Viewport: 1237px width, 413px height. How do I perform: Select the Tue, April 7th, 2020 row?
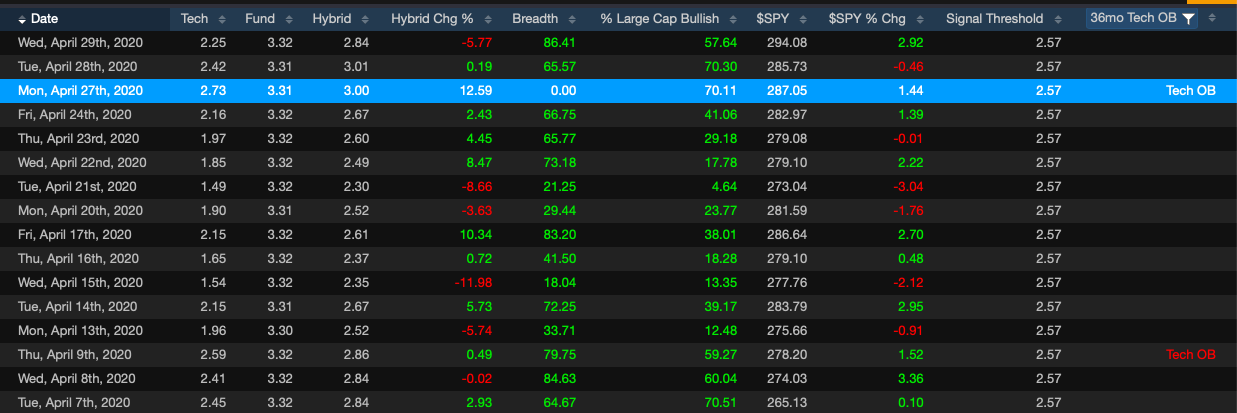click(618, 402)
